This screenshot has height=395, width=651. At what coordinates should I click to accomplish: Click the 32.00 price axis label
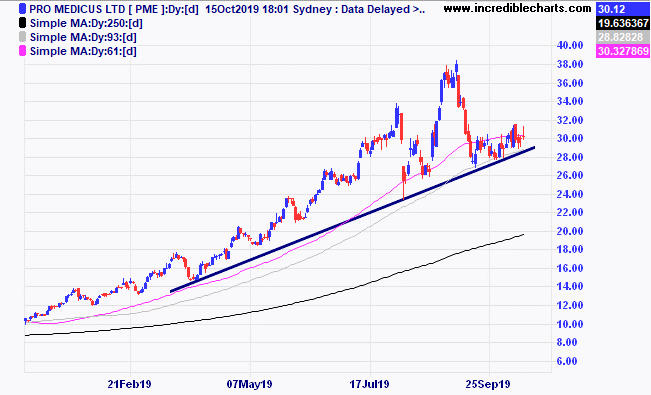(570, 120)
